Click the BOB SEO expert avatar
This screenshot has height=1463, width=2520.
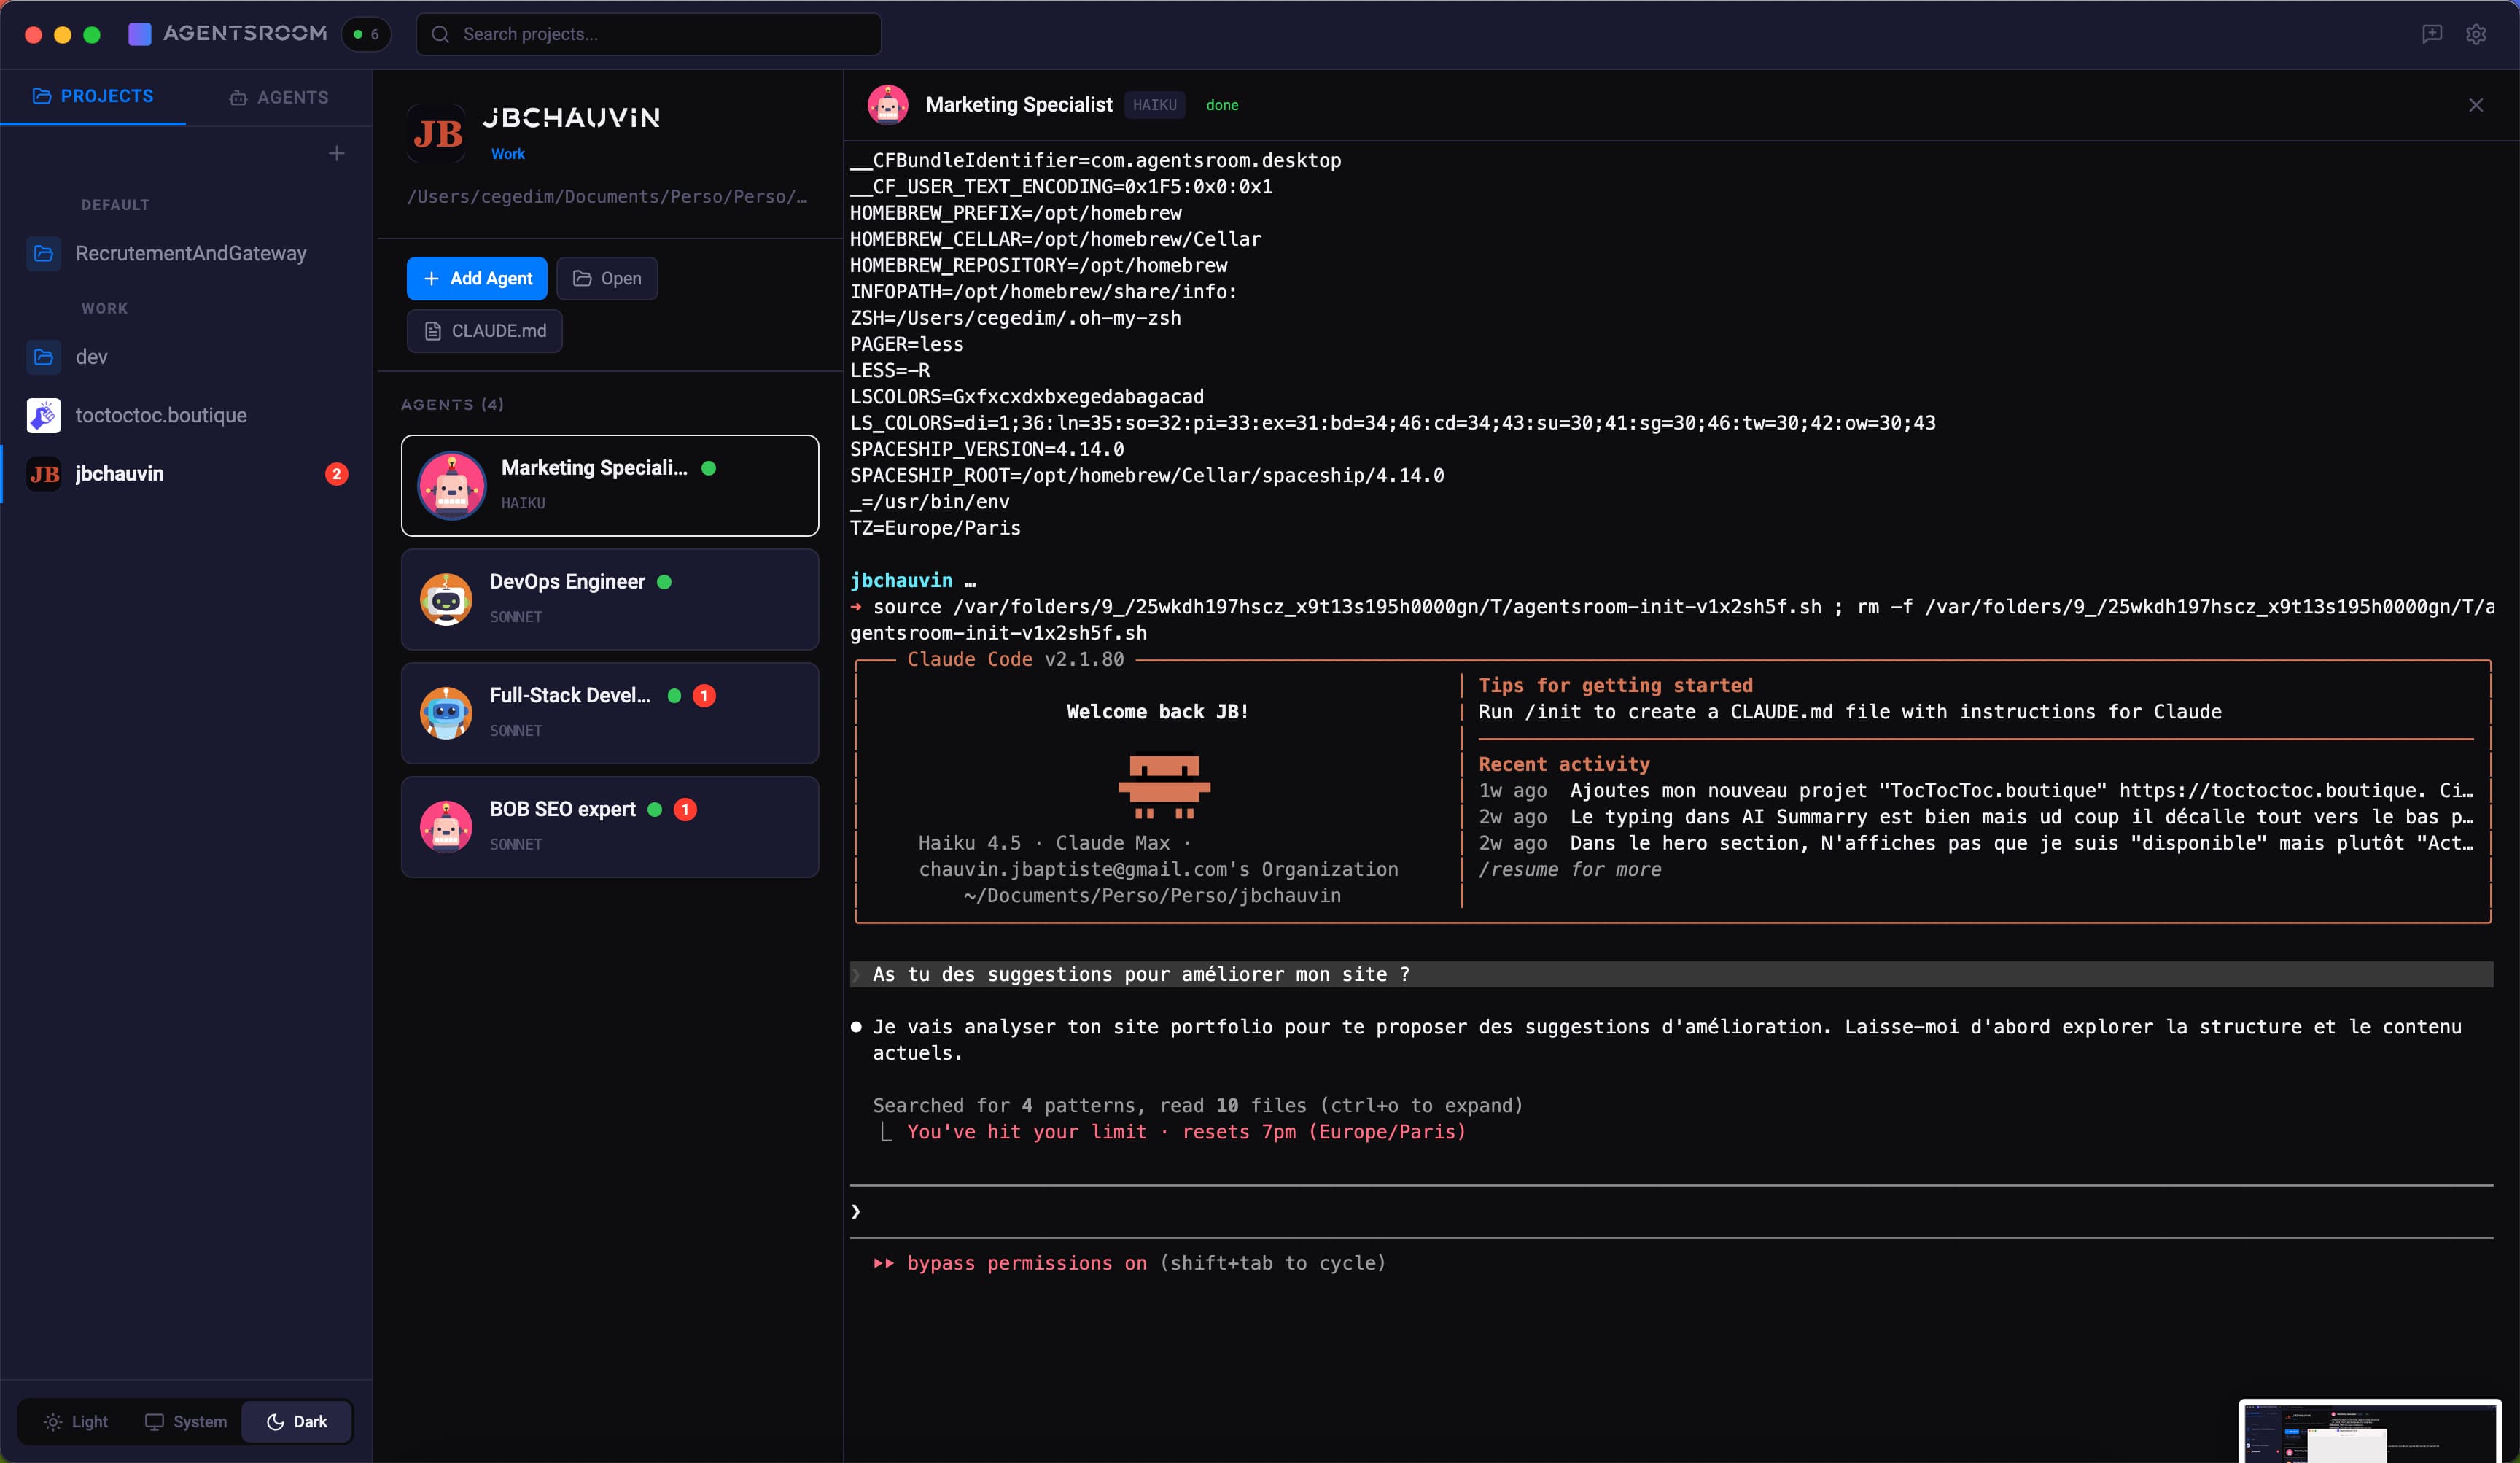pyautogui.click(x=447, y=827)
